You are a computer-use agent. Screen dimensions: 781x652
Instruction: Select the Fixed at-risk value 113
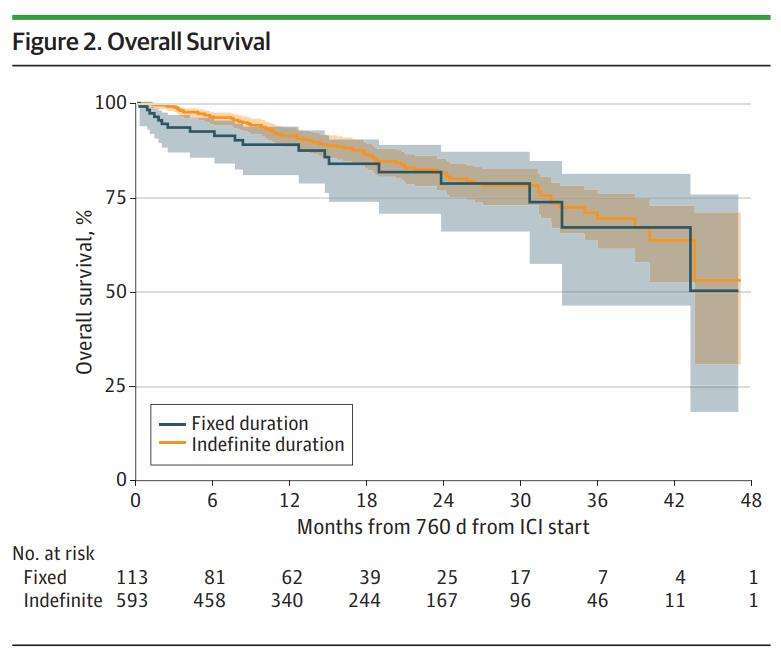(131, 577)
